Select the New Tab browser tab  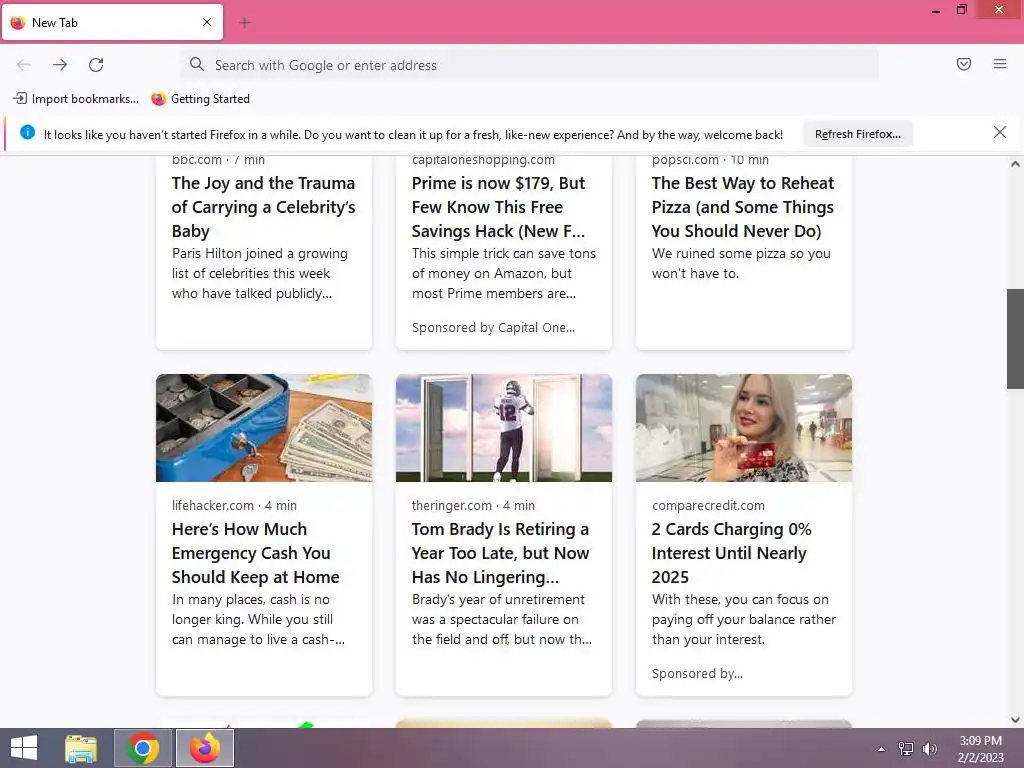pos(112,22)
